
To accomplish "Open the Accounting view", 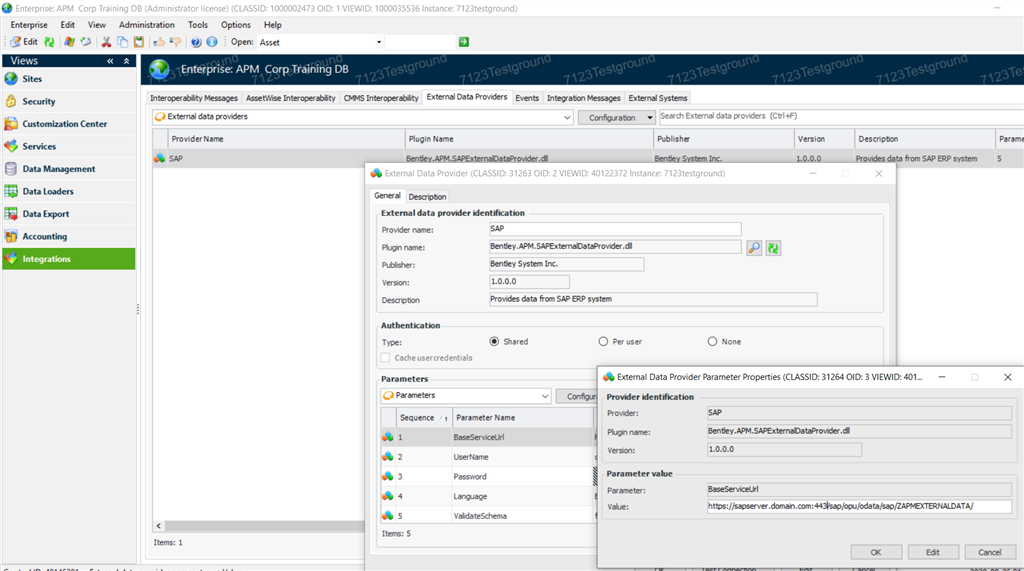I will click(x=69, y=237).
